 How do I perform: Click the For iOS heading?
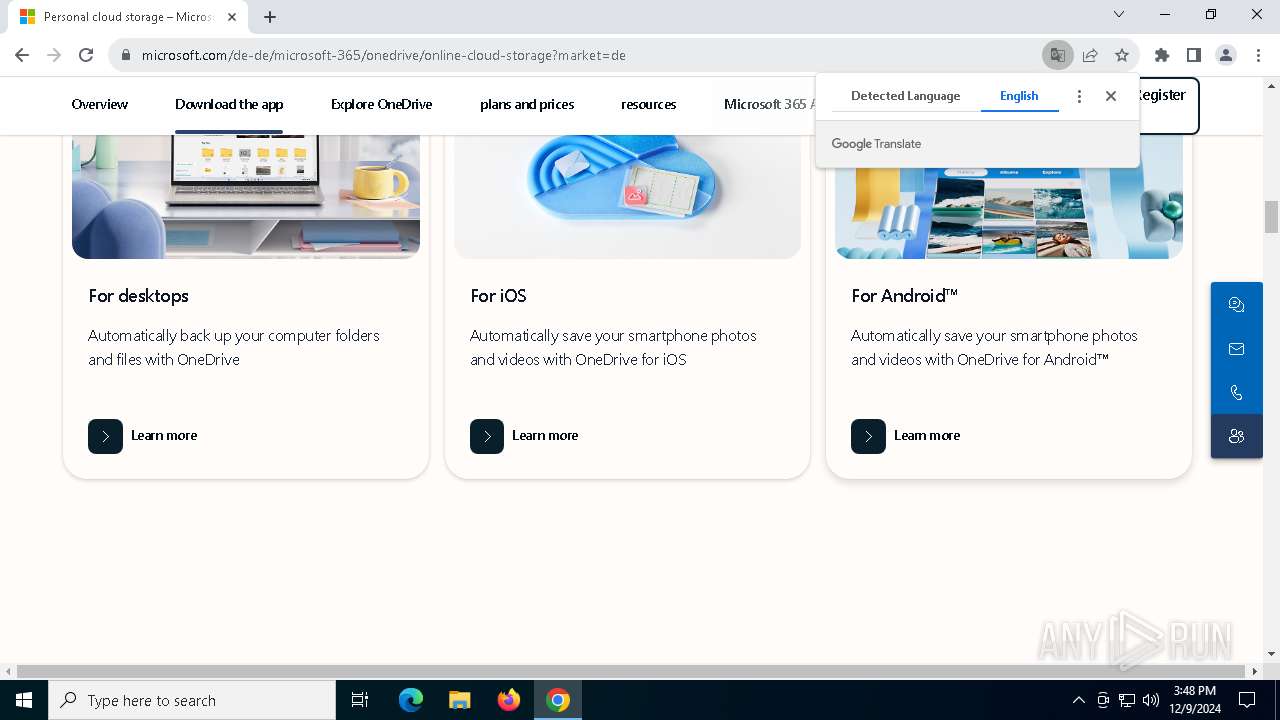(498, 296)
